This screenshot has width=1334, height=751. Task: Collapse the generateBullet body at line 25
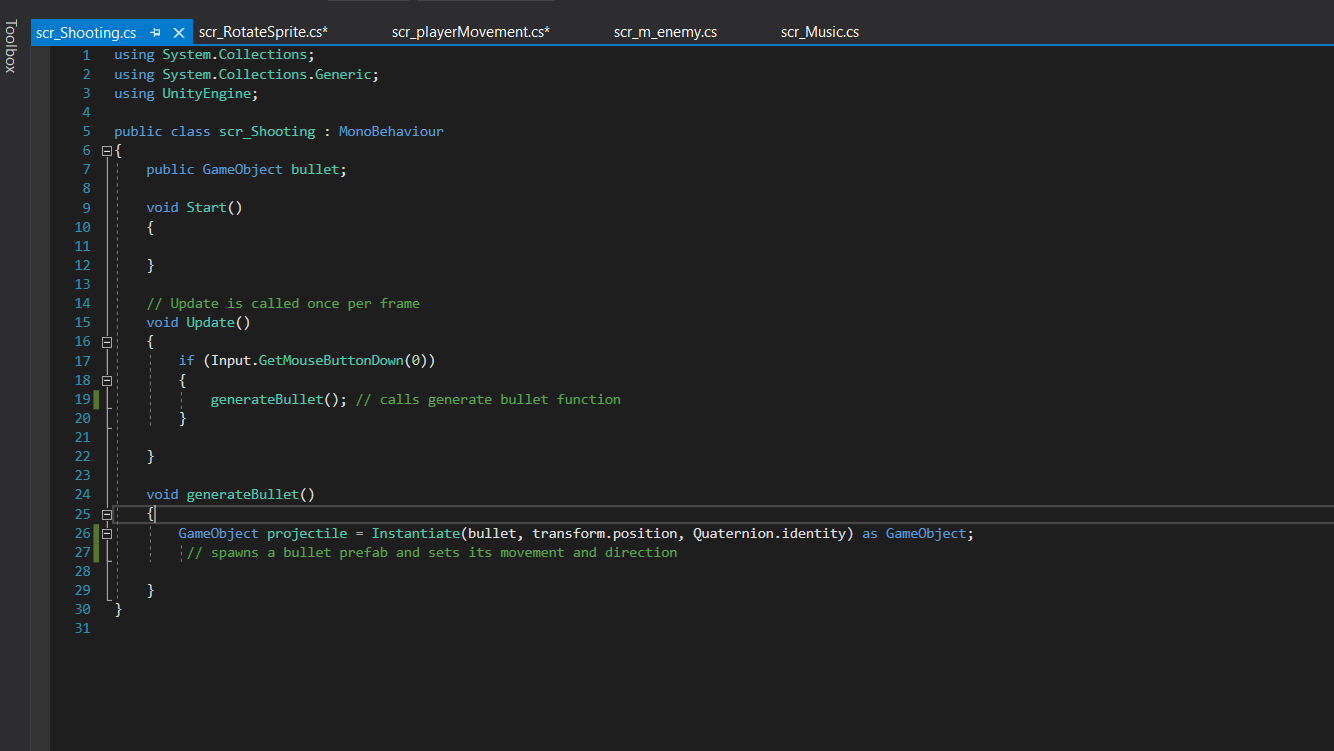[x=107, y=514]
